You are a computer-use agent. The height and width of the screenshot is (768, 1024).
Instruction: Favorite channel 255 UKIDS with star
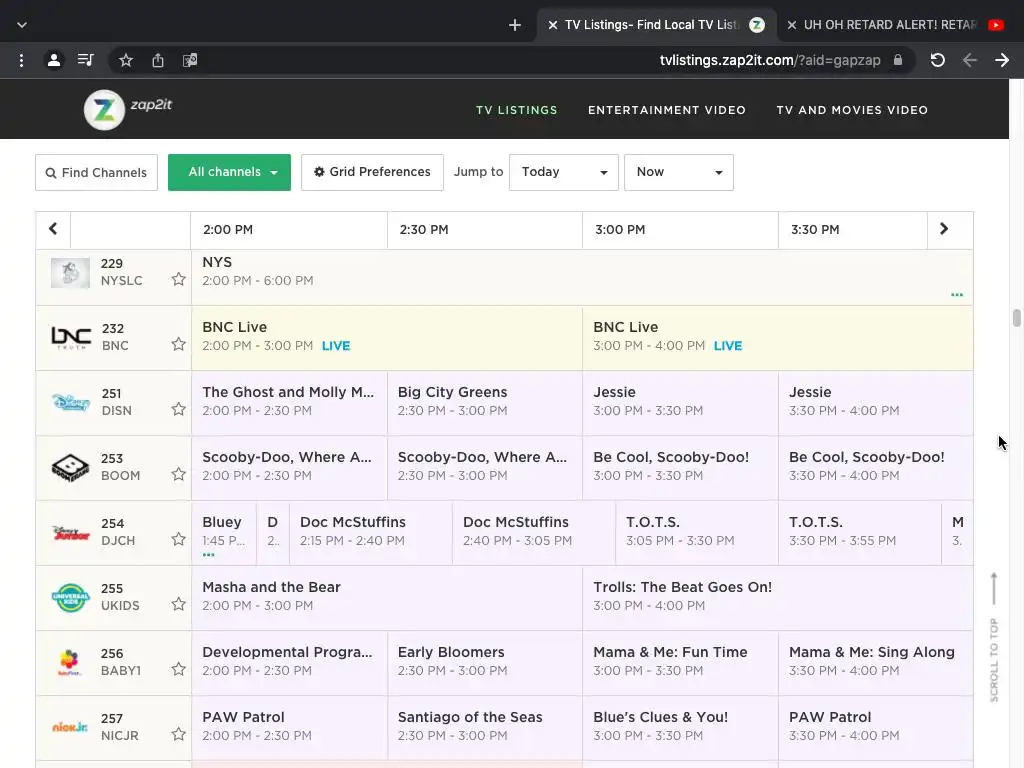pos(178,604)
